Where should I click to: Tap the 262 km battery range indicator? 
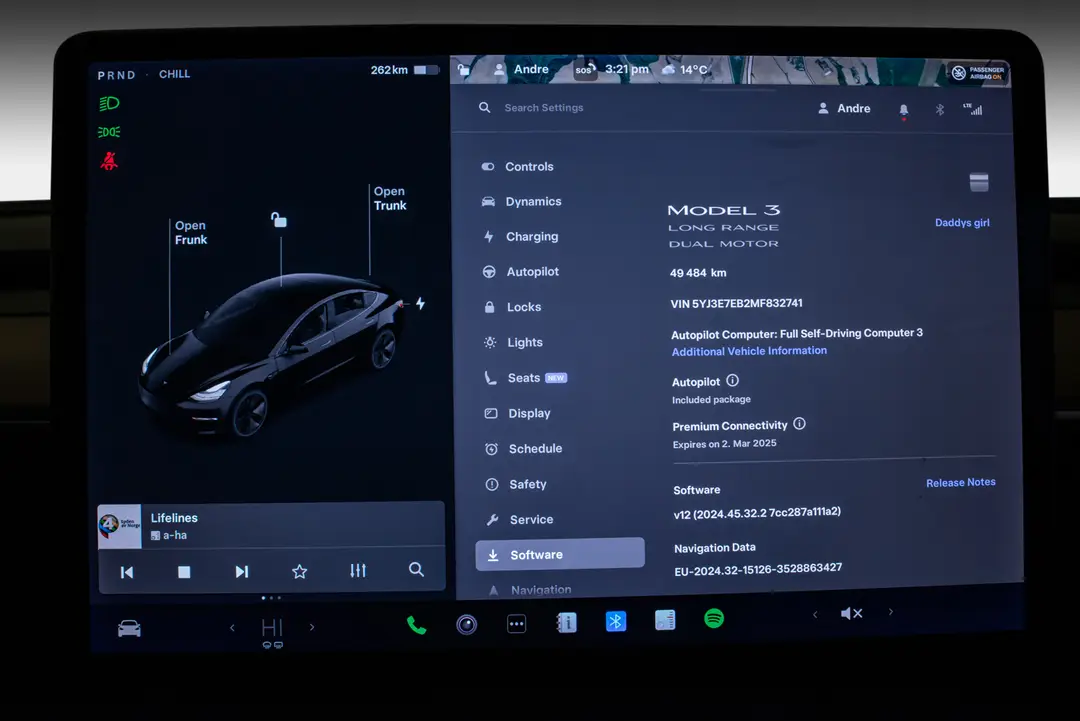(405, 70)
